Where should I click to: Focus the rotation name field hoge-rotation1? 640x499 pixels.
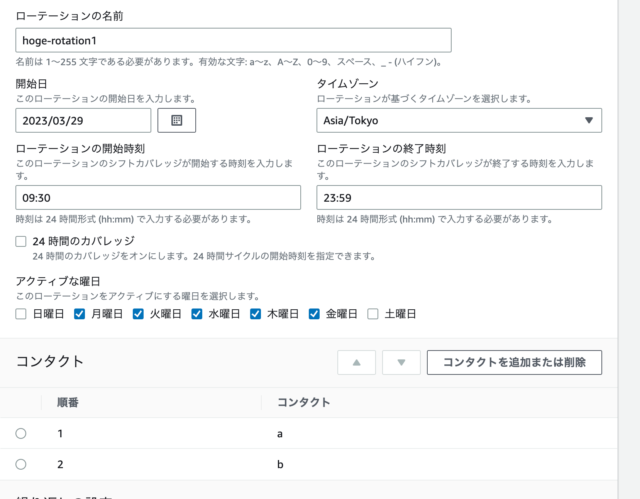[233, 40]
